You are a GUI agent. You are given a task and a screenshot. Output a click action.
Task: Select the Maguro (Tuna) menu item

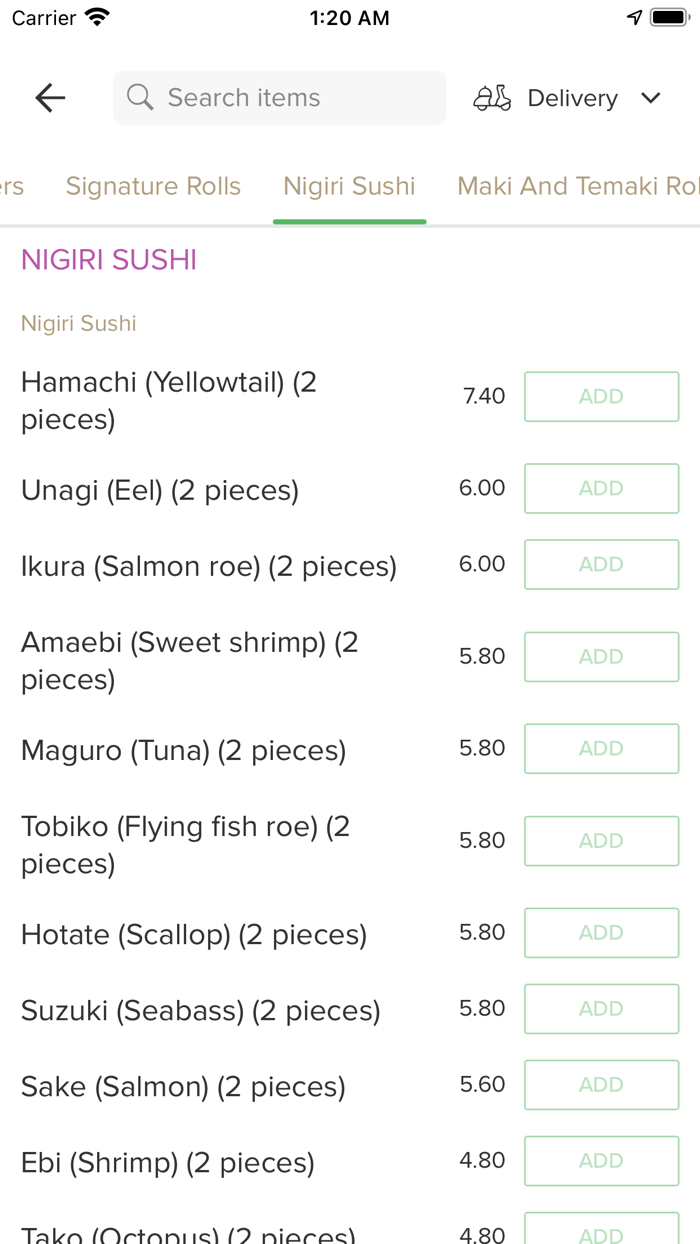point(184,750)
